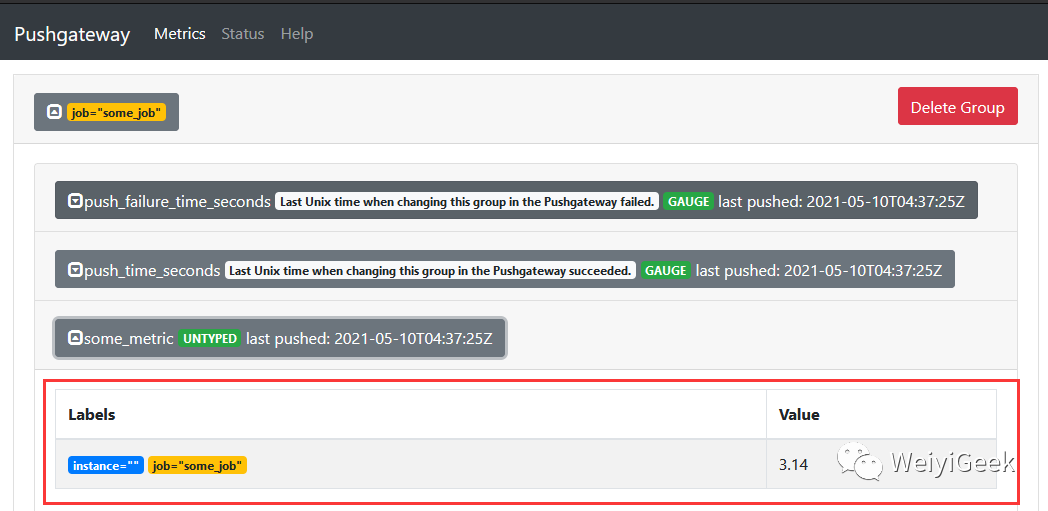Collapse the job="some_job" group header
Image resolution: width=1048 pixels, height=511 pixels.
point(106,112)
